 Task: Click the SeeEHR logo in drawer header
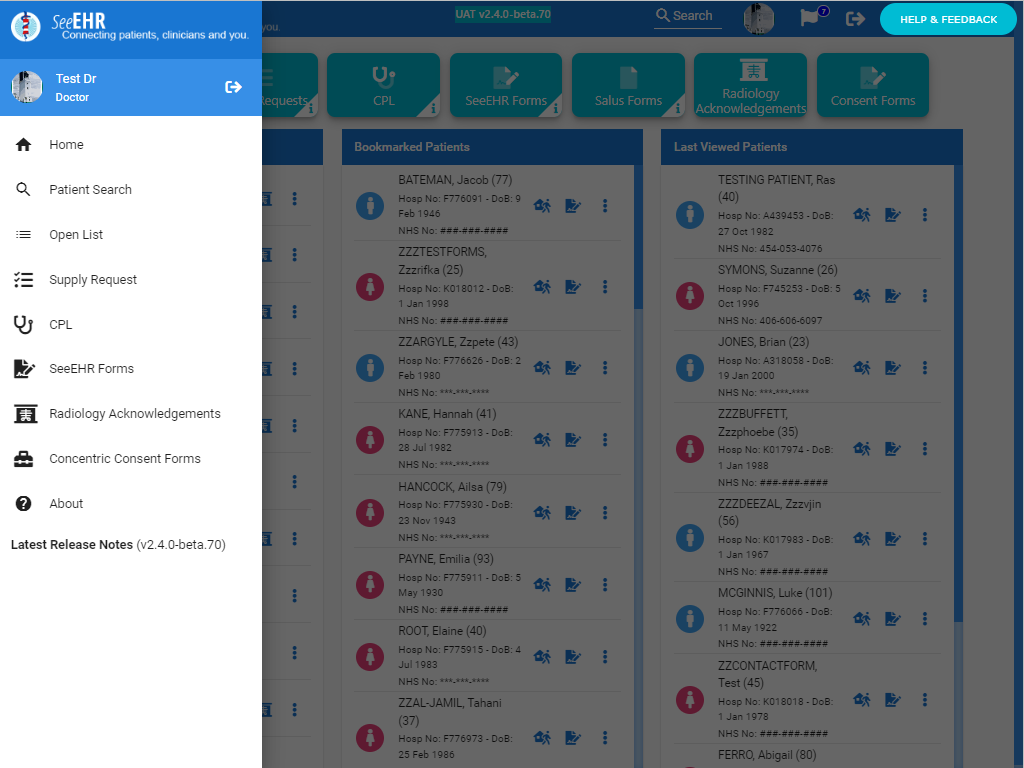(x=26, y=26)
